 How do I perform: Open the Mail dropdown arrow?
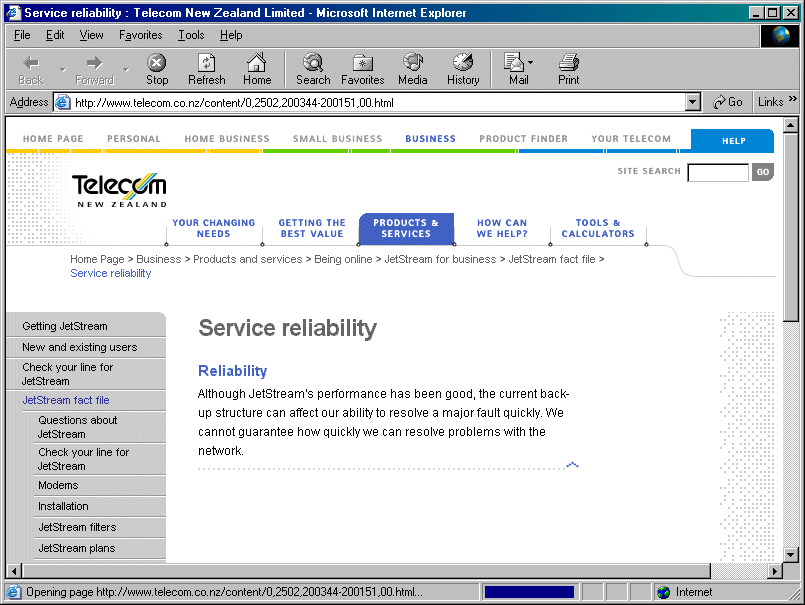point(531,63)
